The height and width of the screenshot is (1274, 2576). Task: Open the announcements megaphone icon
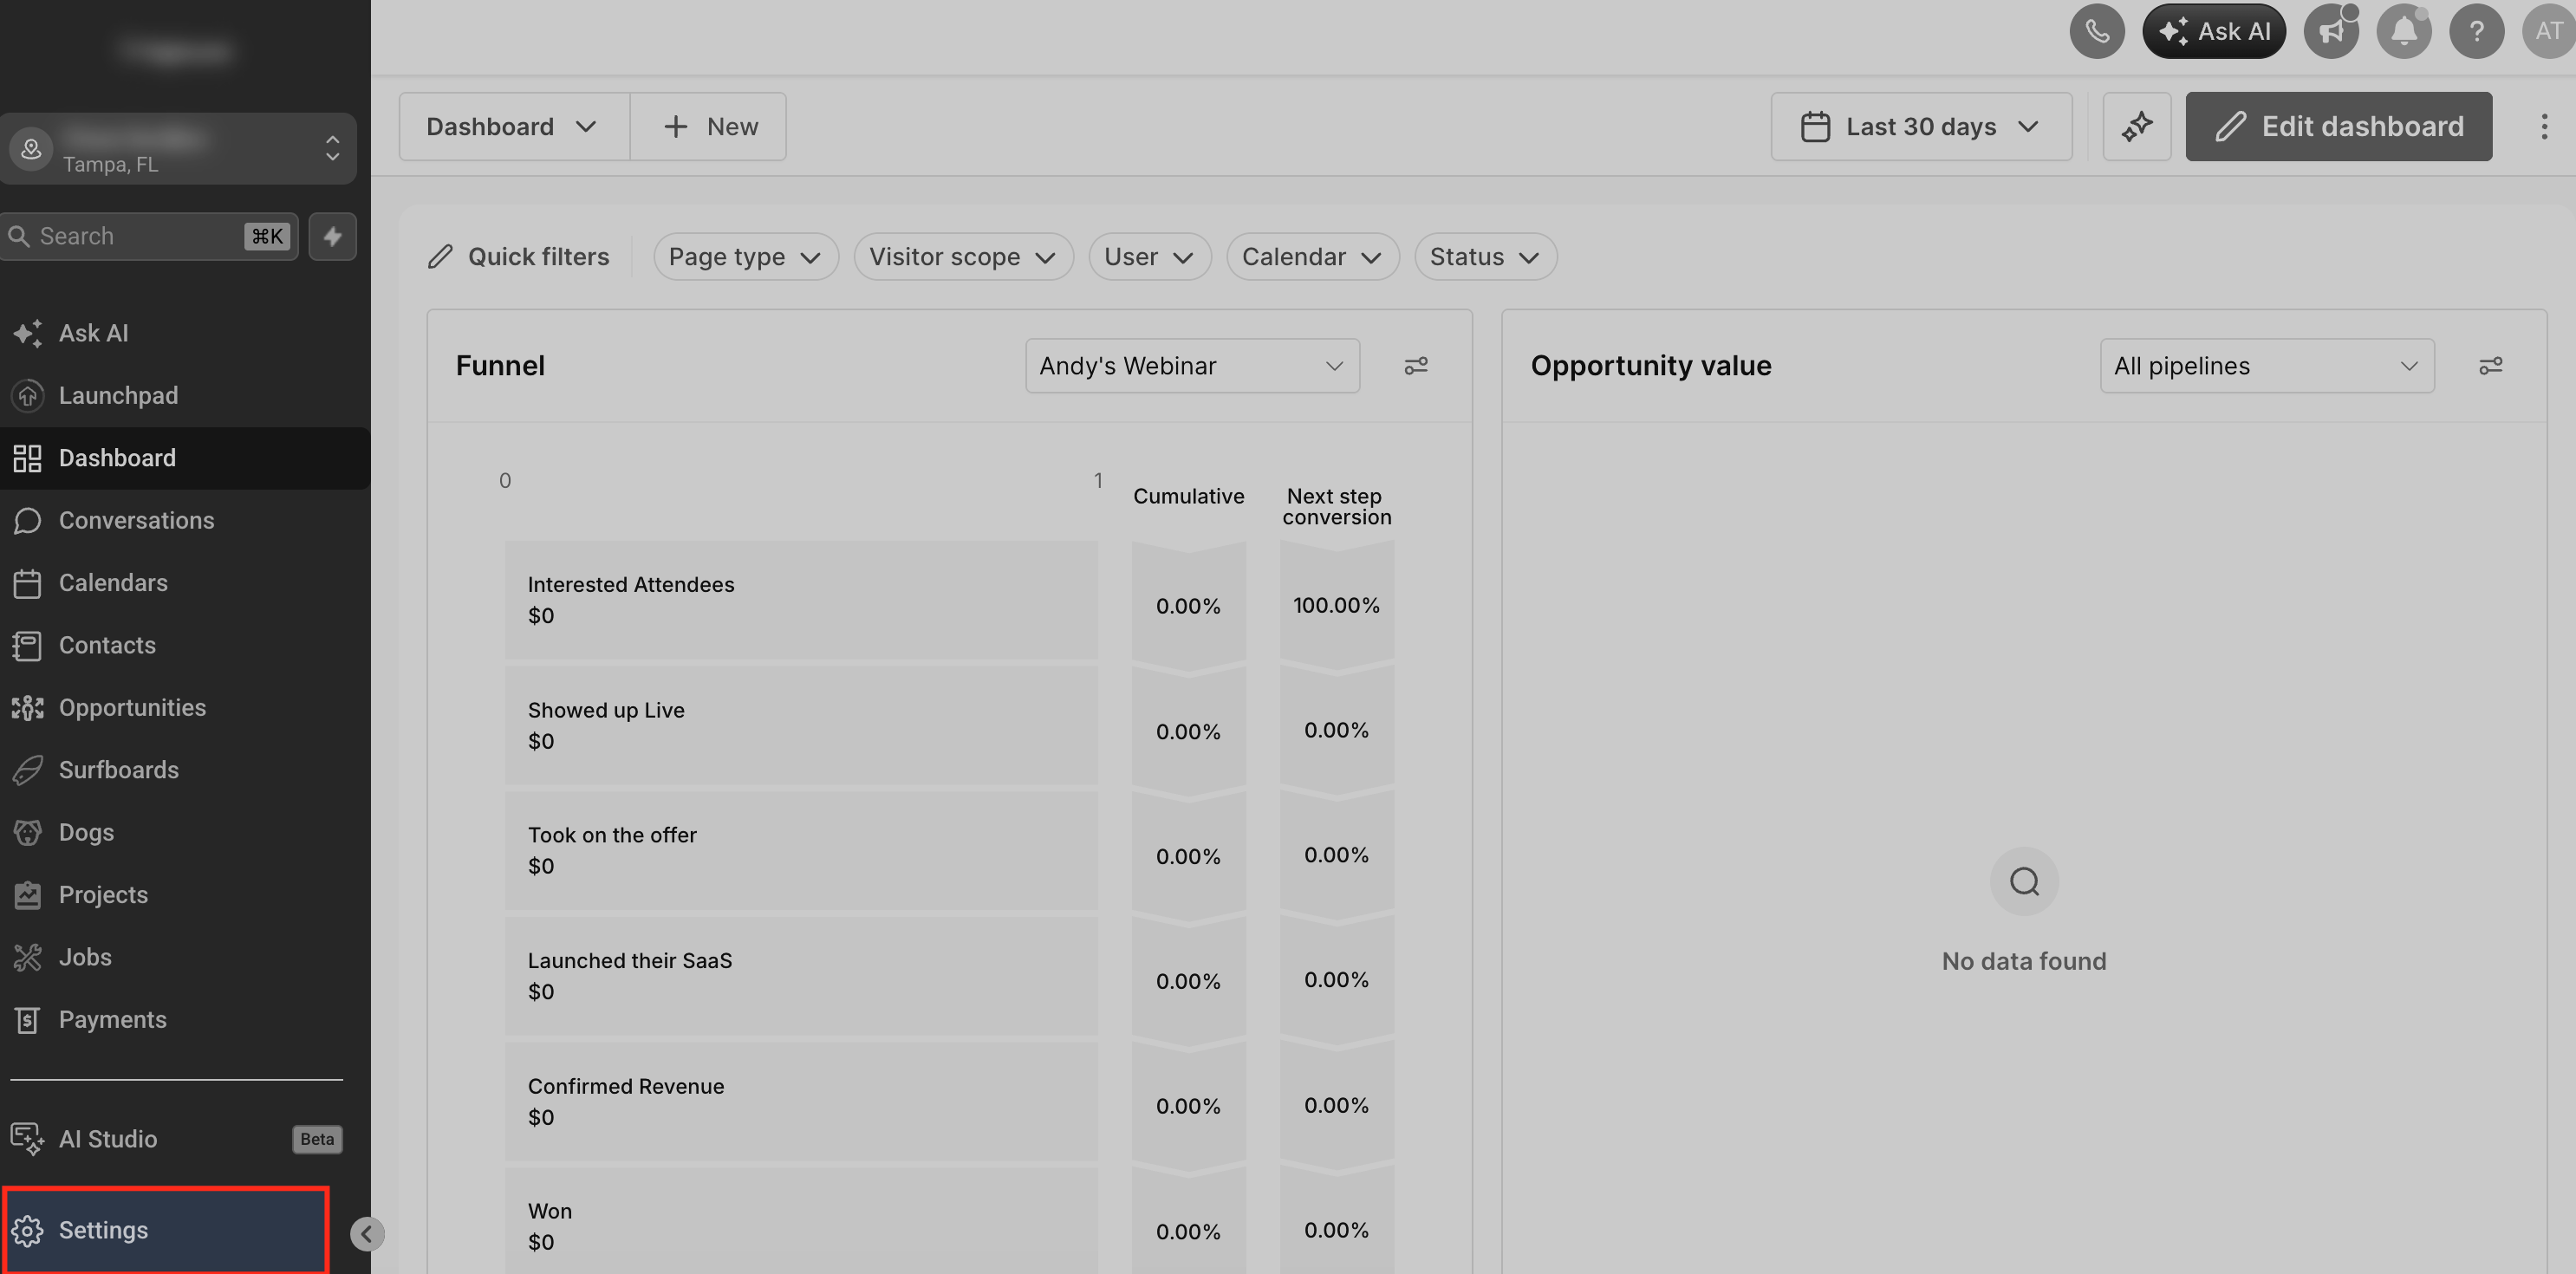click(x=2331, y=31)
